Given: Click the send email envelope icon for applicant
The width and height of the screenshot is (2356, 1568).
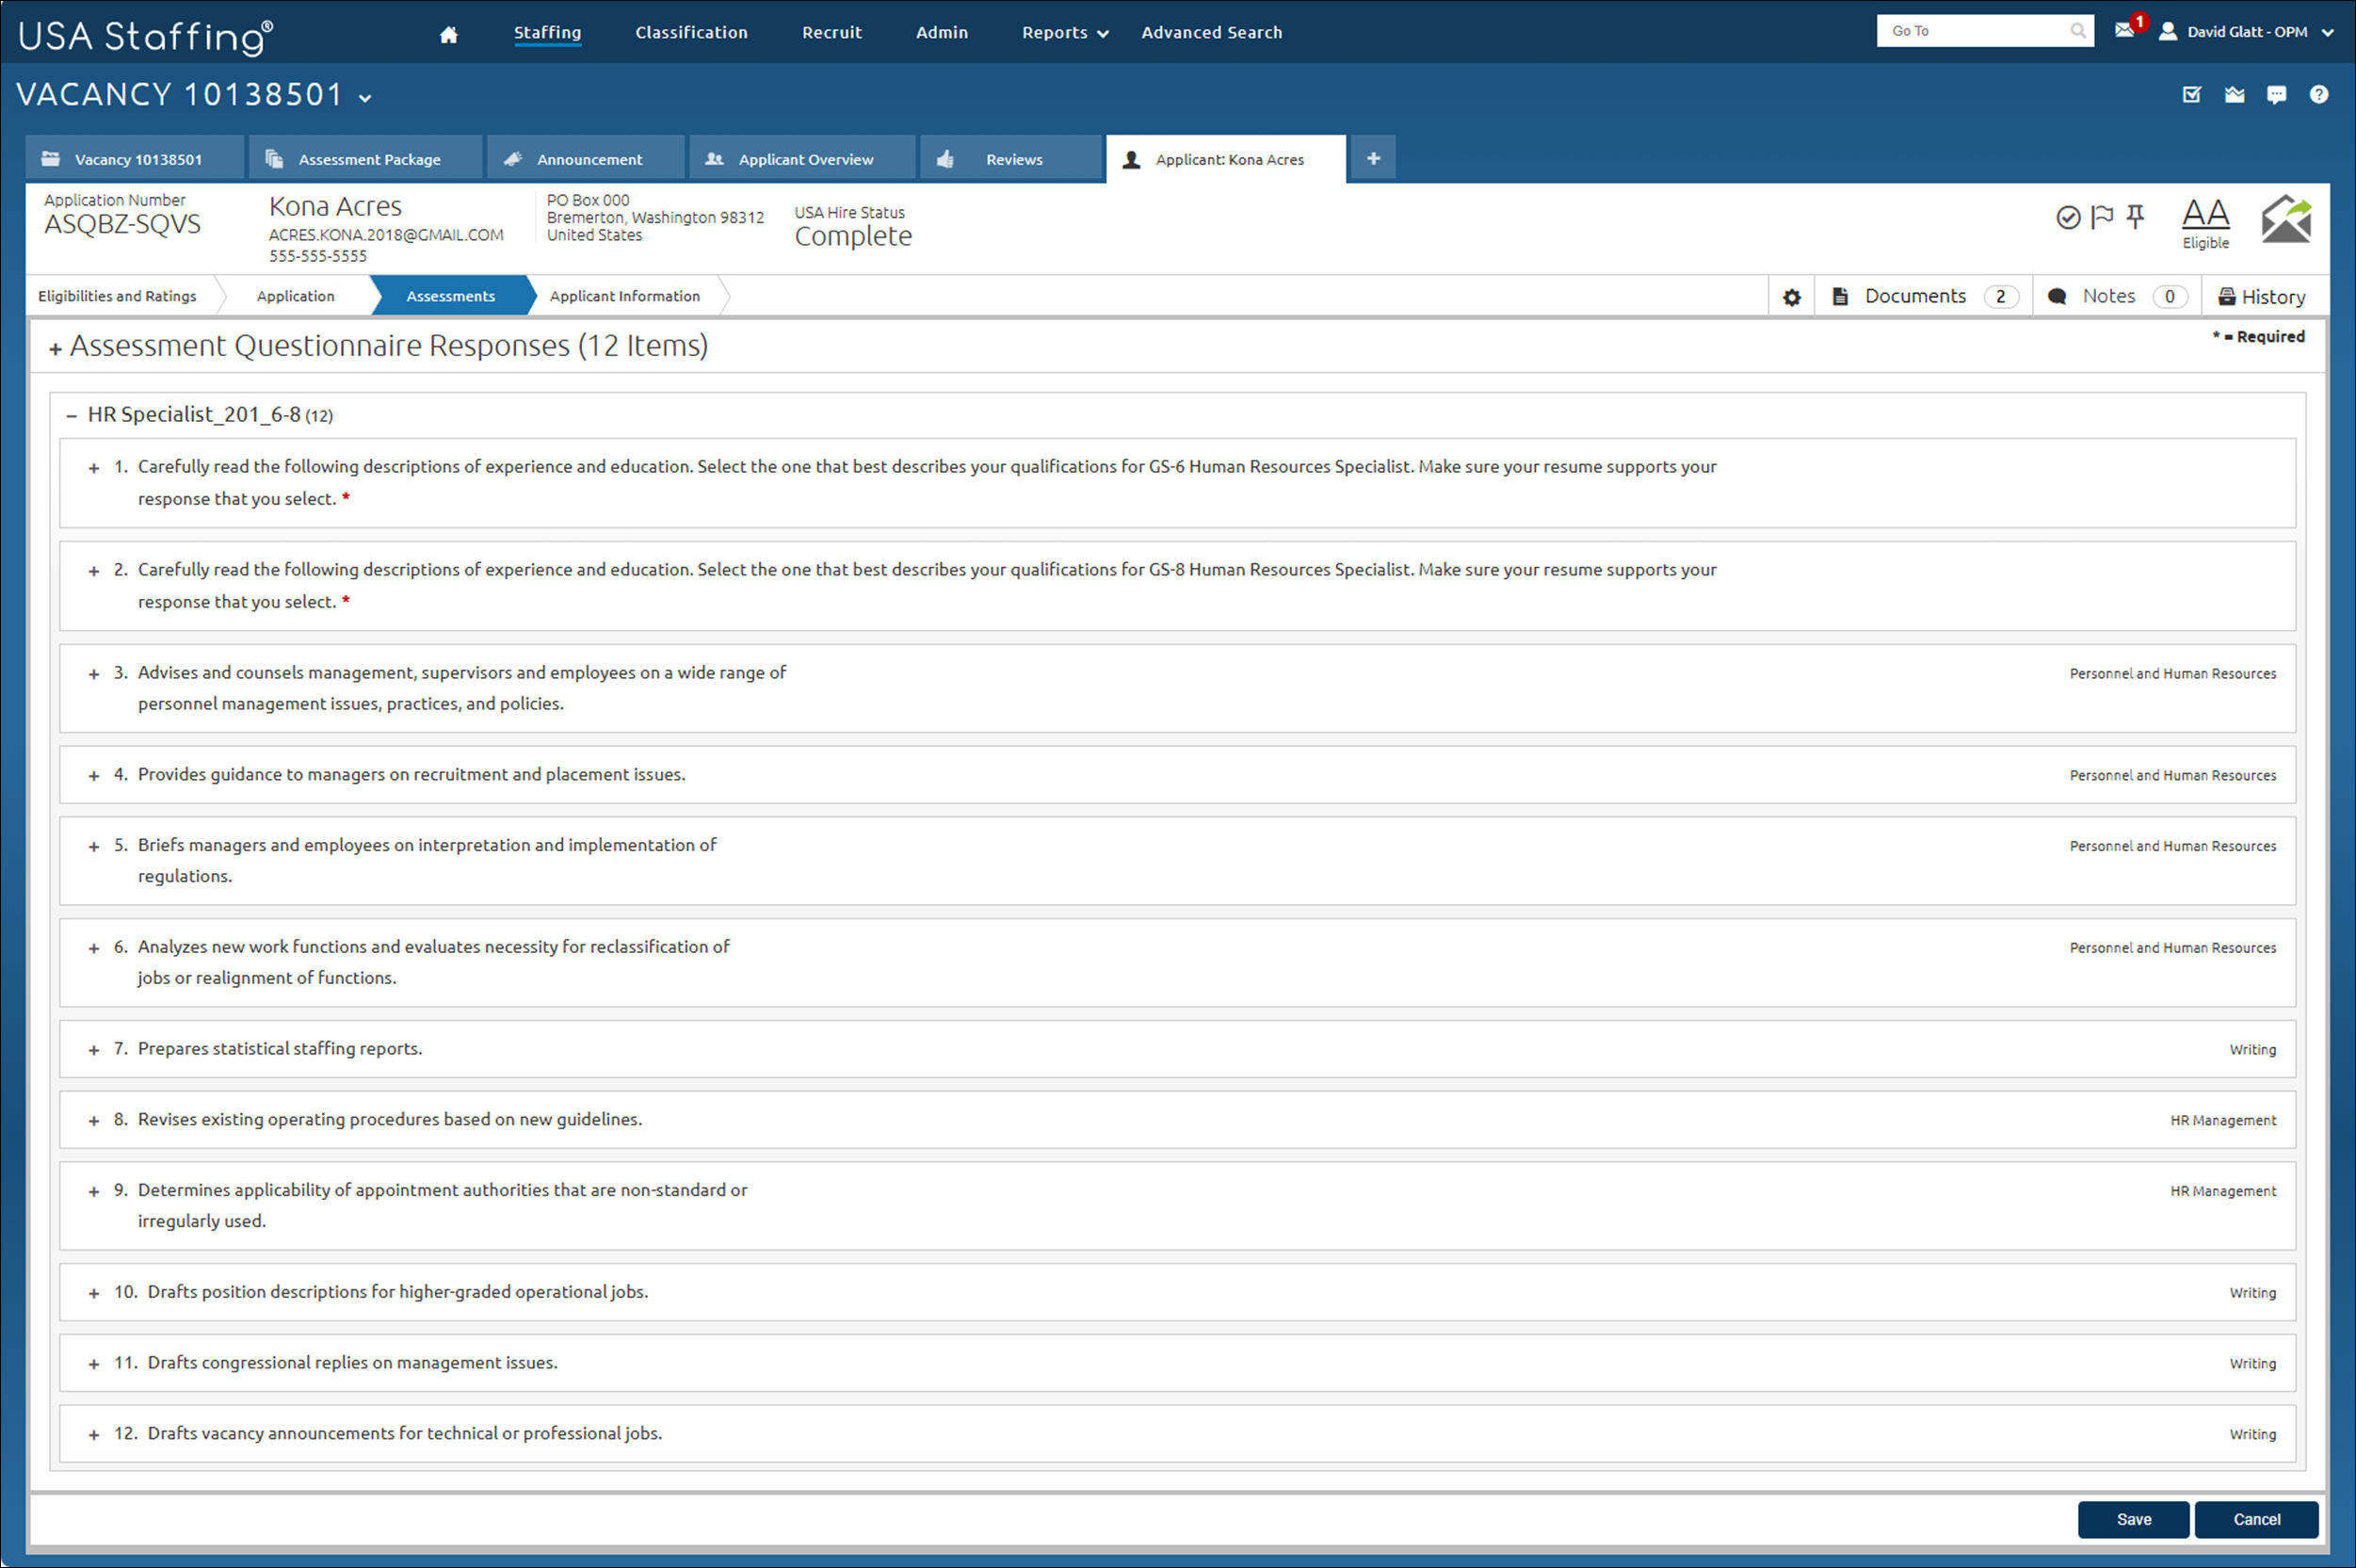Looking at the screenshot, I should pyautogui.click(x=2286, y=219).
